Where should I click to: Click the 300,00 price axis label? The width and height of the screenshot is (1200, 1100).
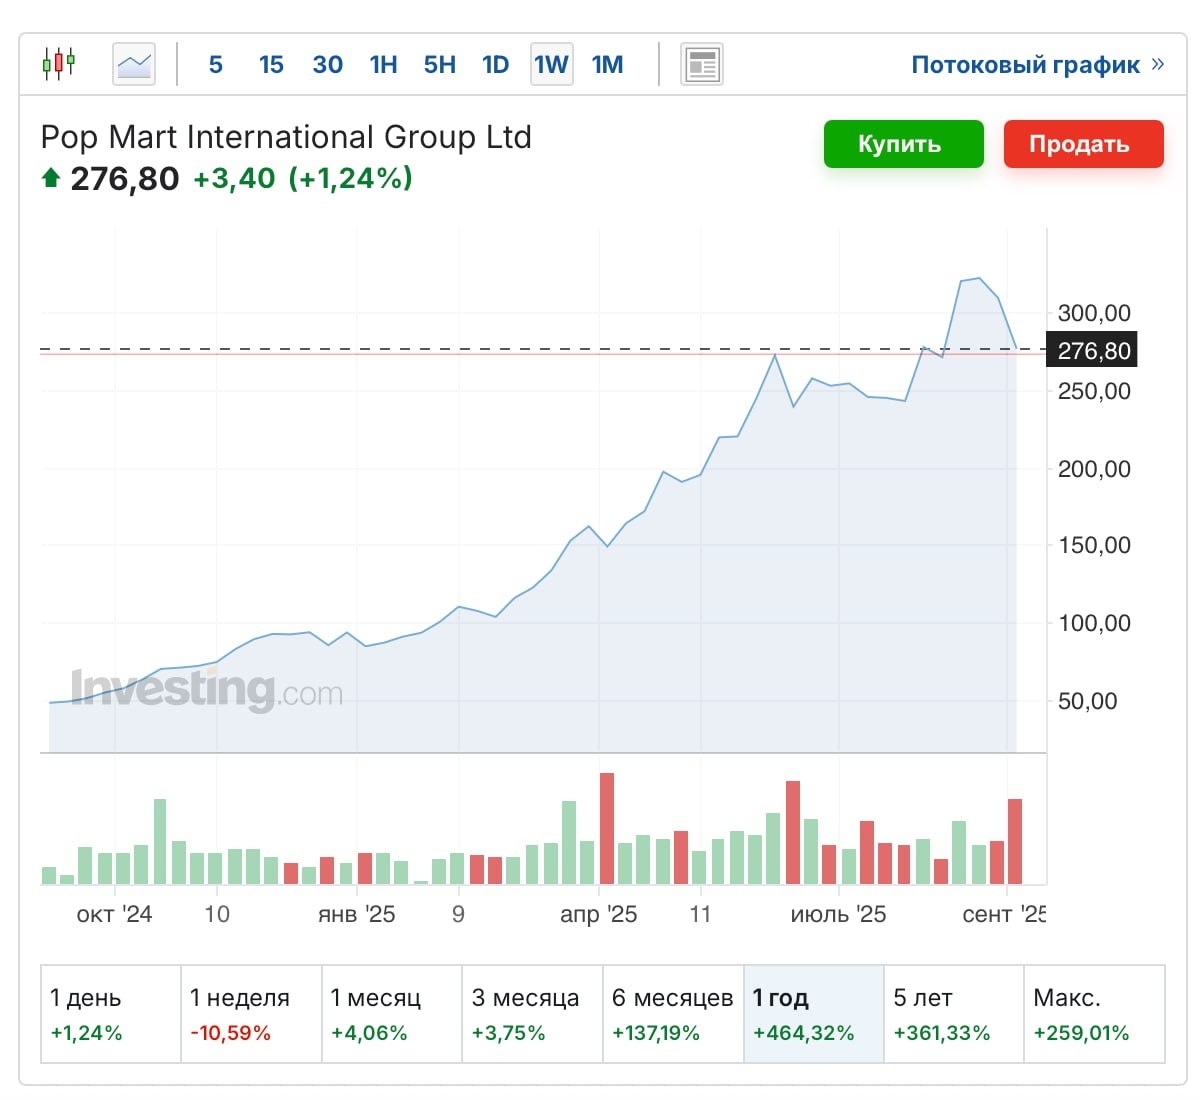click(x=1094, y=313)
